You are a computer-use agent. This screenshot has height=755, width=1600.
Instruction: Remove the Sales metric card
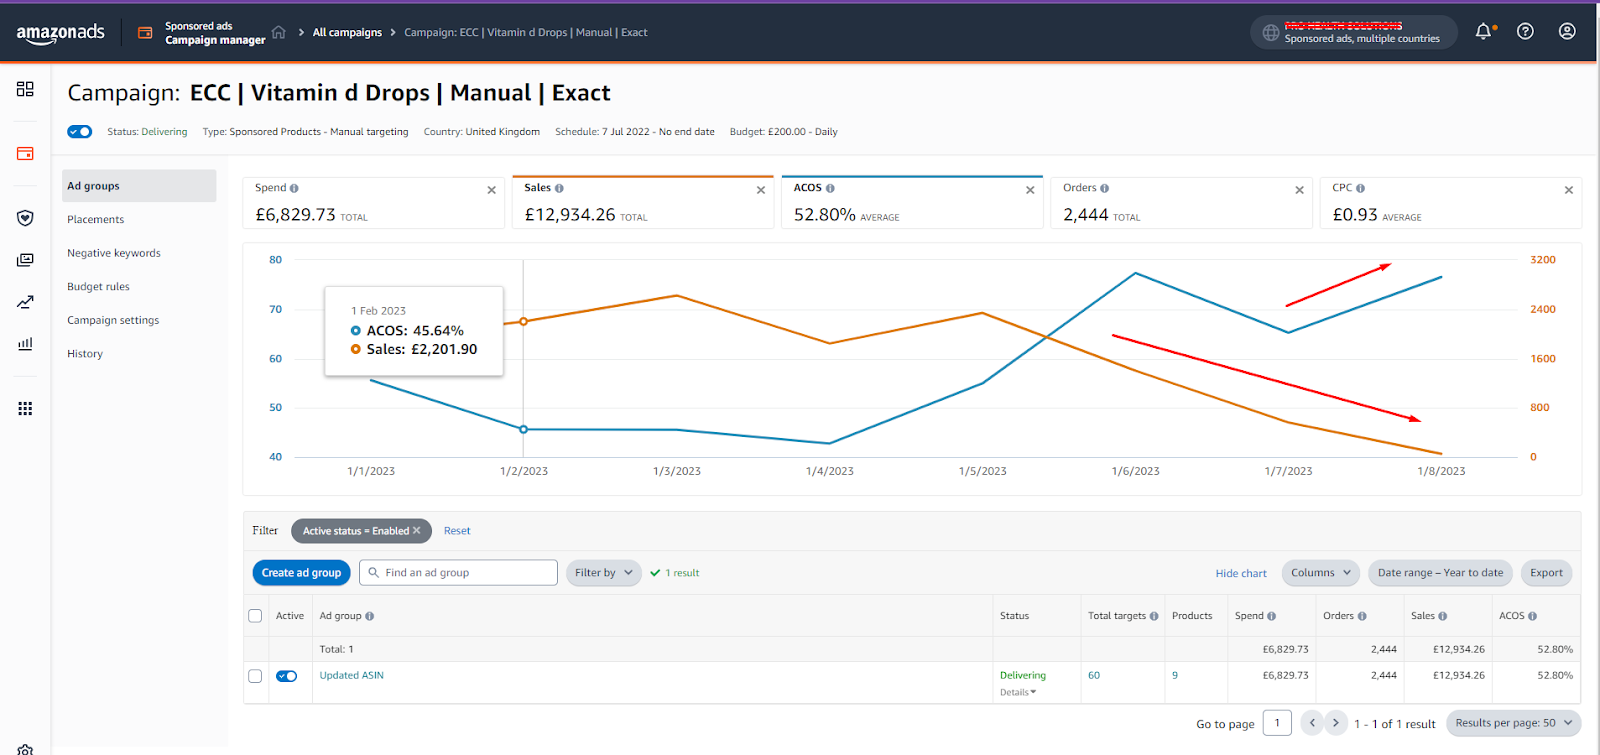tap(761, 190)
